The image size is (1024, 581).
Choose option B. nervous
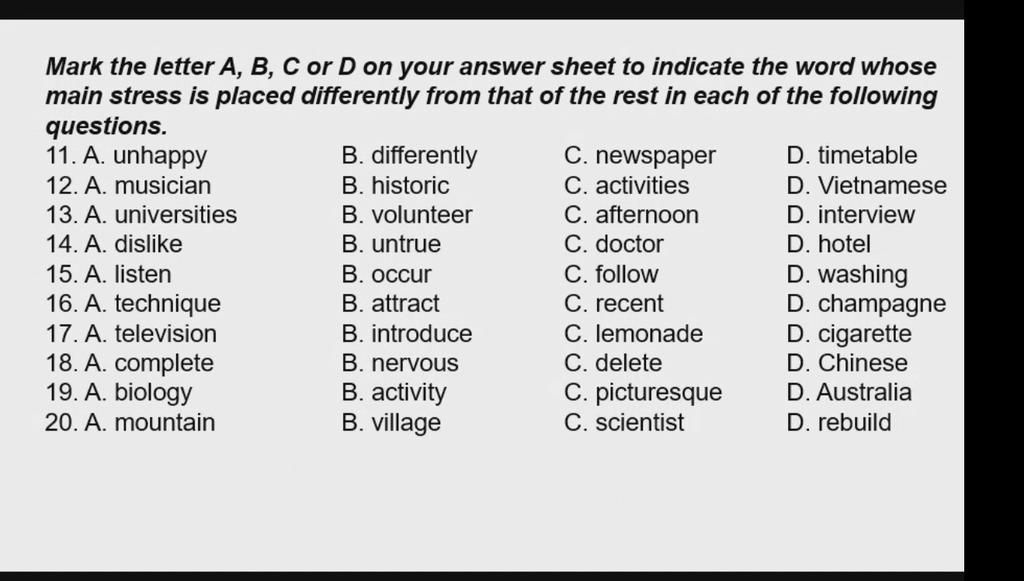pos(400,363)
